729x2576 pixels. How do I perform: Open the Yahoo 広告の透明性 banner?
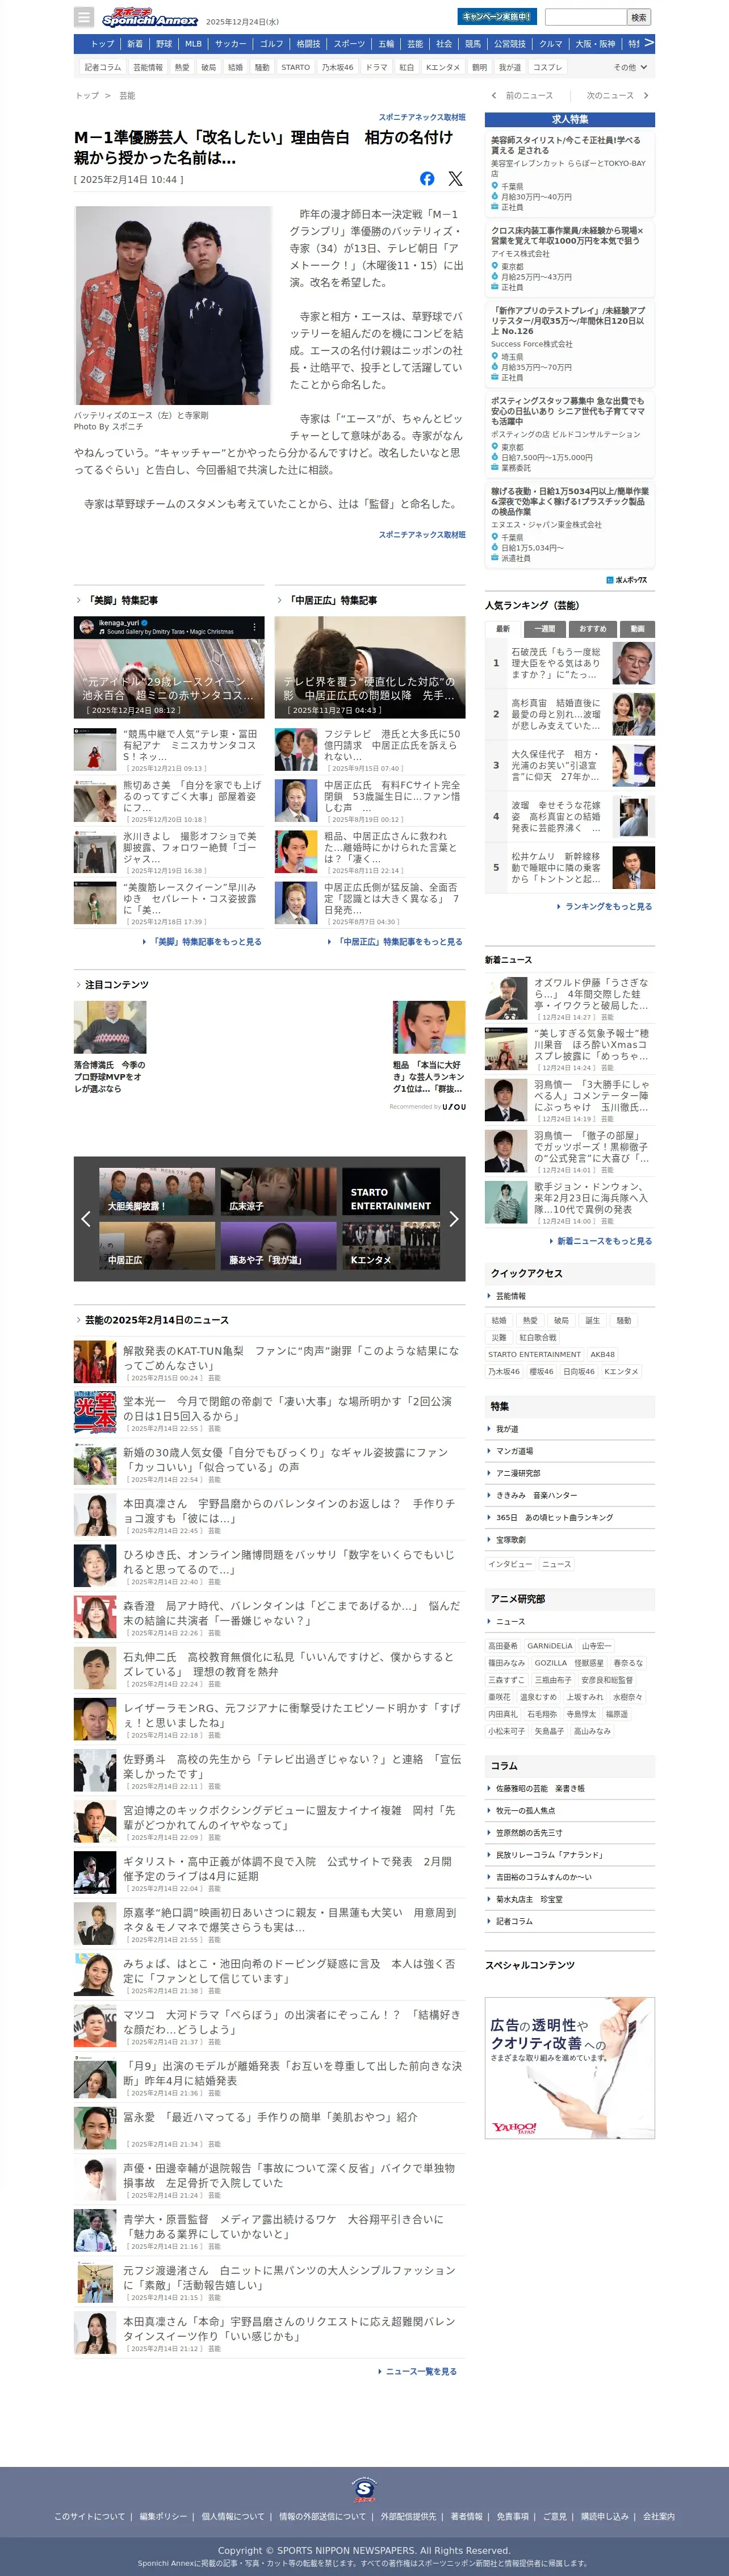[x=570, y=2068]
